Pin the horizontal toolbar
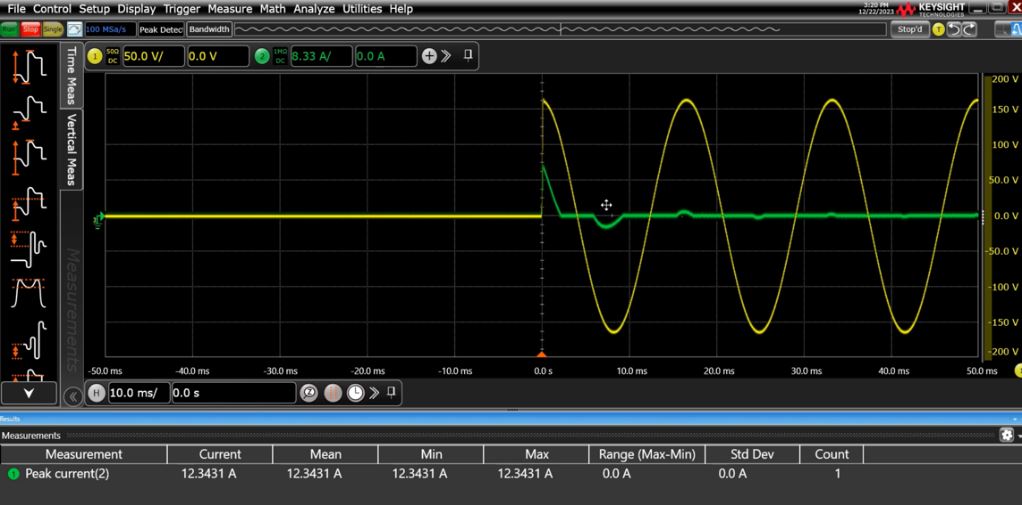Screen dimensions: 1022x505 pos(392,393)
